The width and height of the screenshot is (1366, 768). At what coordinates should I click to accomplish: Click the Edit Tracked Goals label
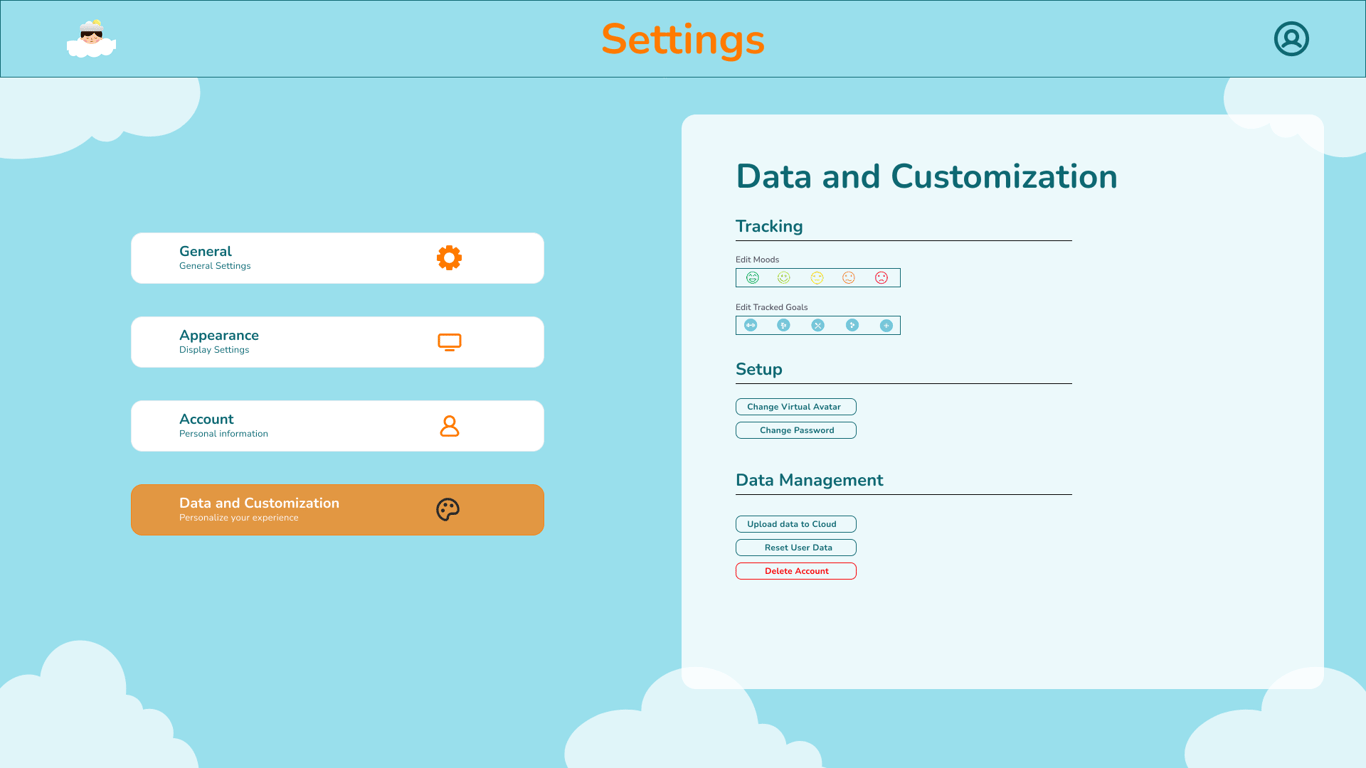tap(772, 307)
